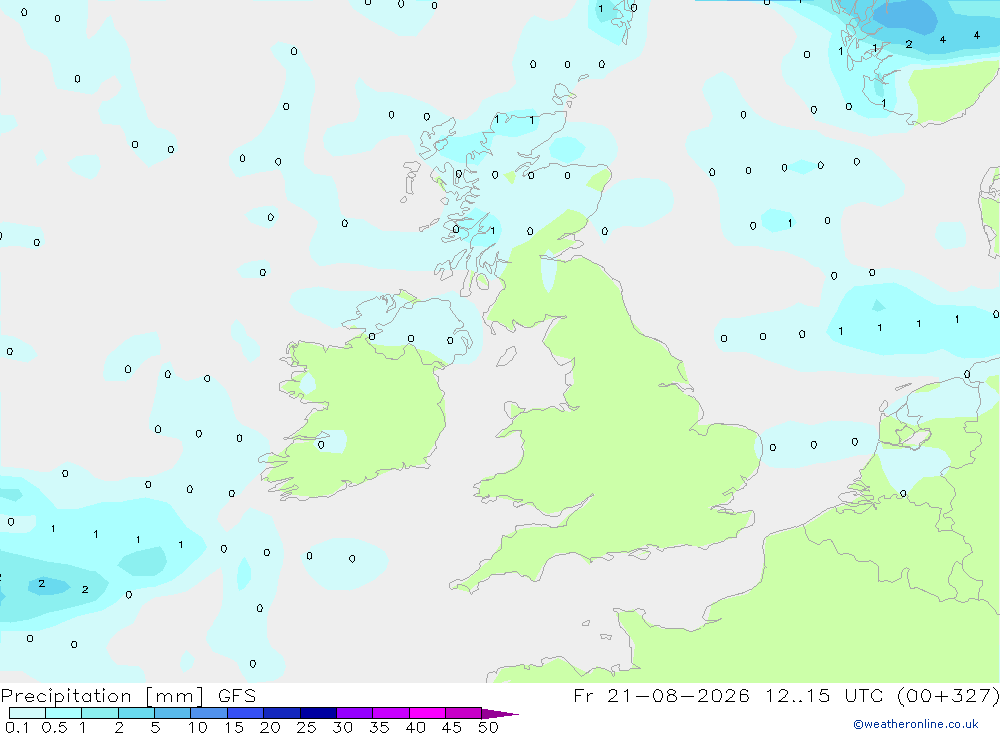This screenshot has height=733, width=1000.
Task: Click the 'Precipitation [mm]' title text
Action: (x=102, y=696)
